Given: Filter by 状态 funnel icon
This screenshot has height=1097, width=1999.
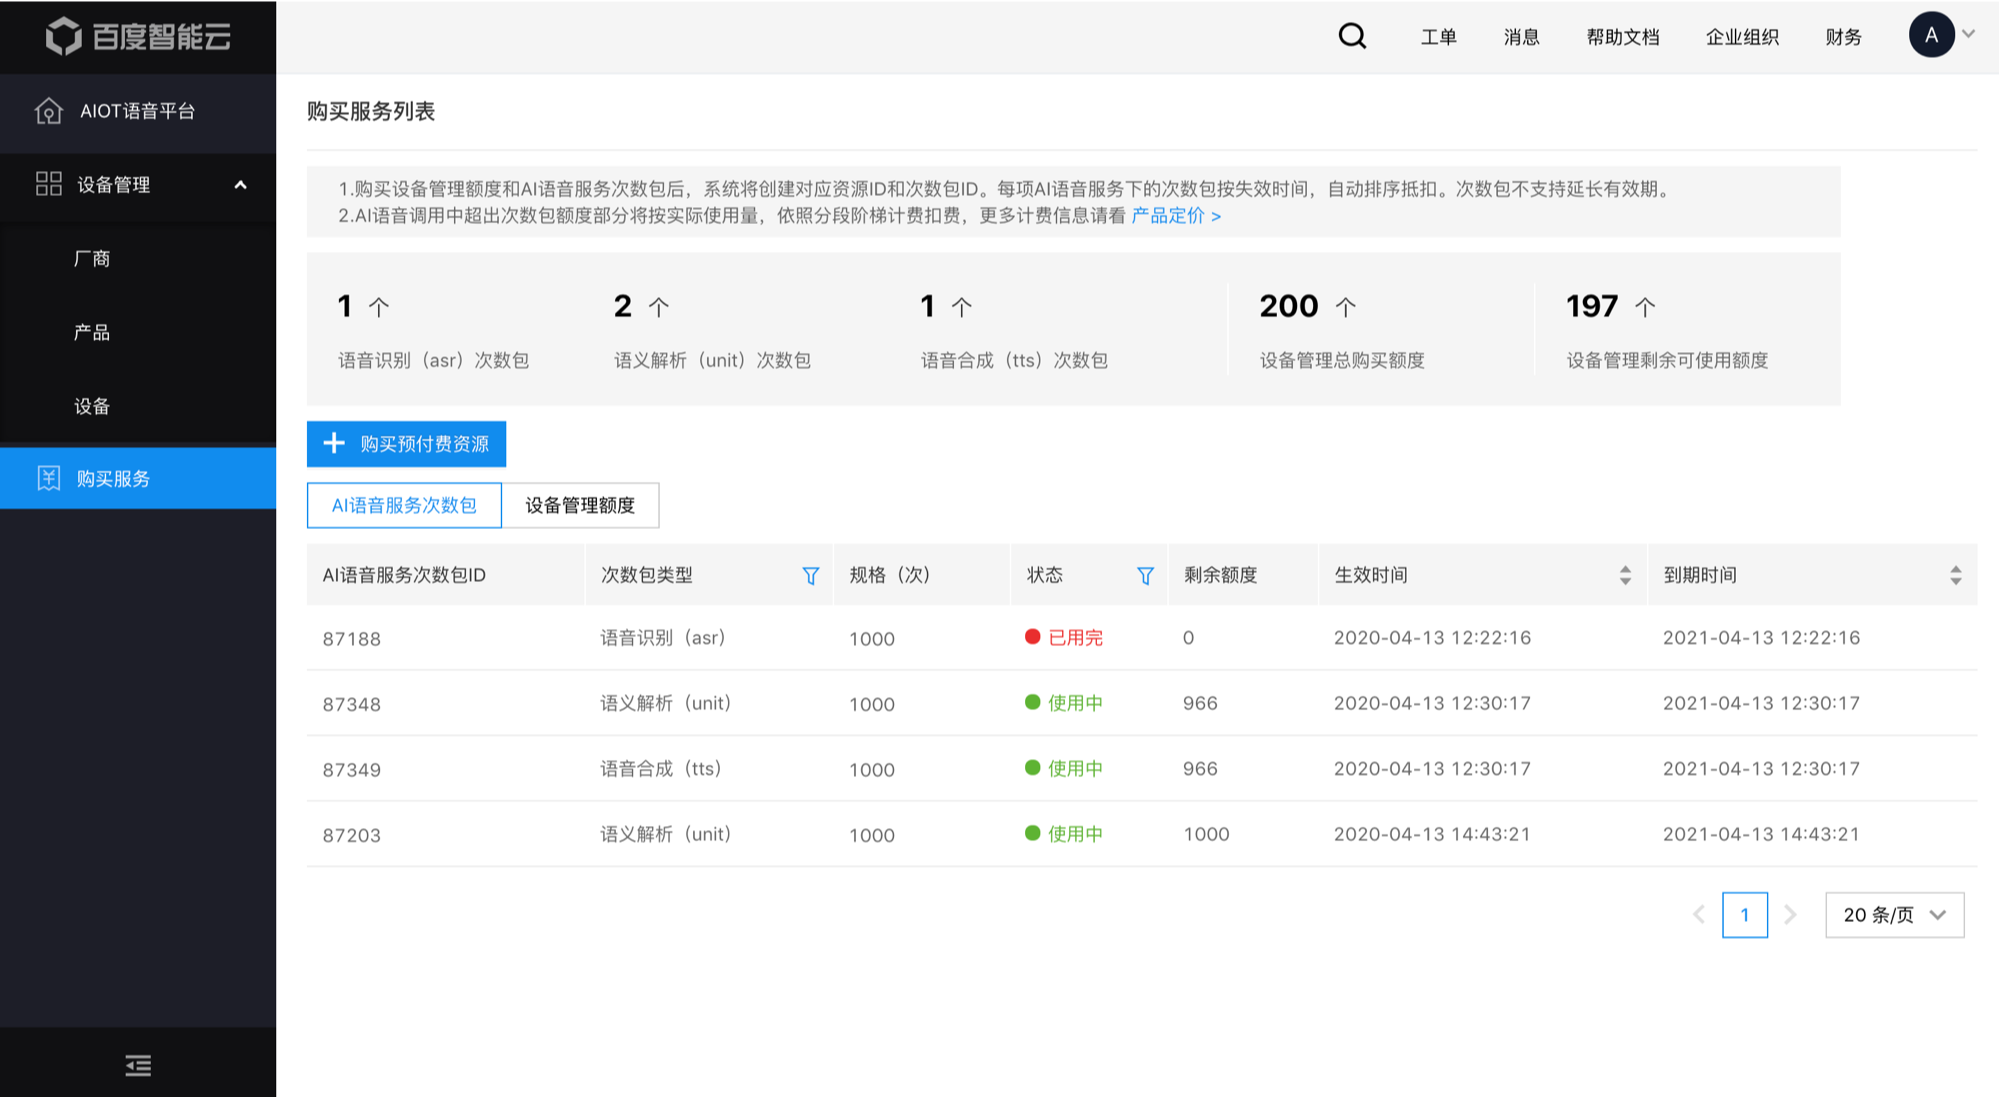Looking at the screenshot, I should 1145,575.
